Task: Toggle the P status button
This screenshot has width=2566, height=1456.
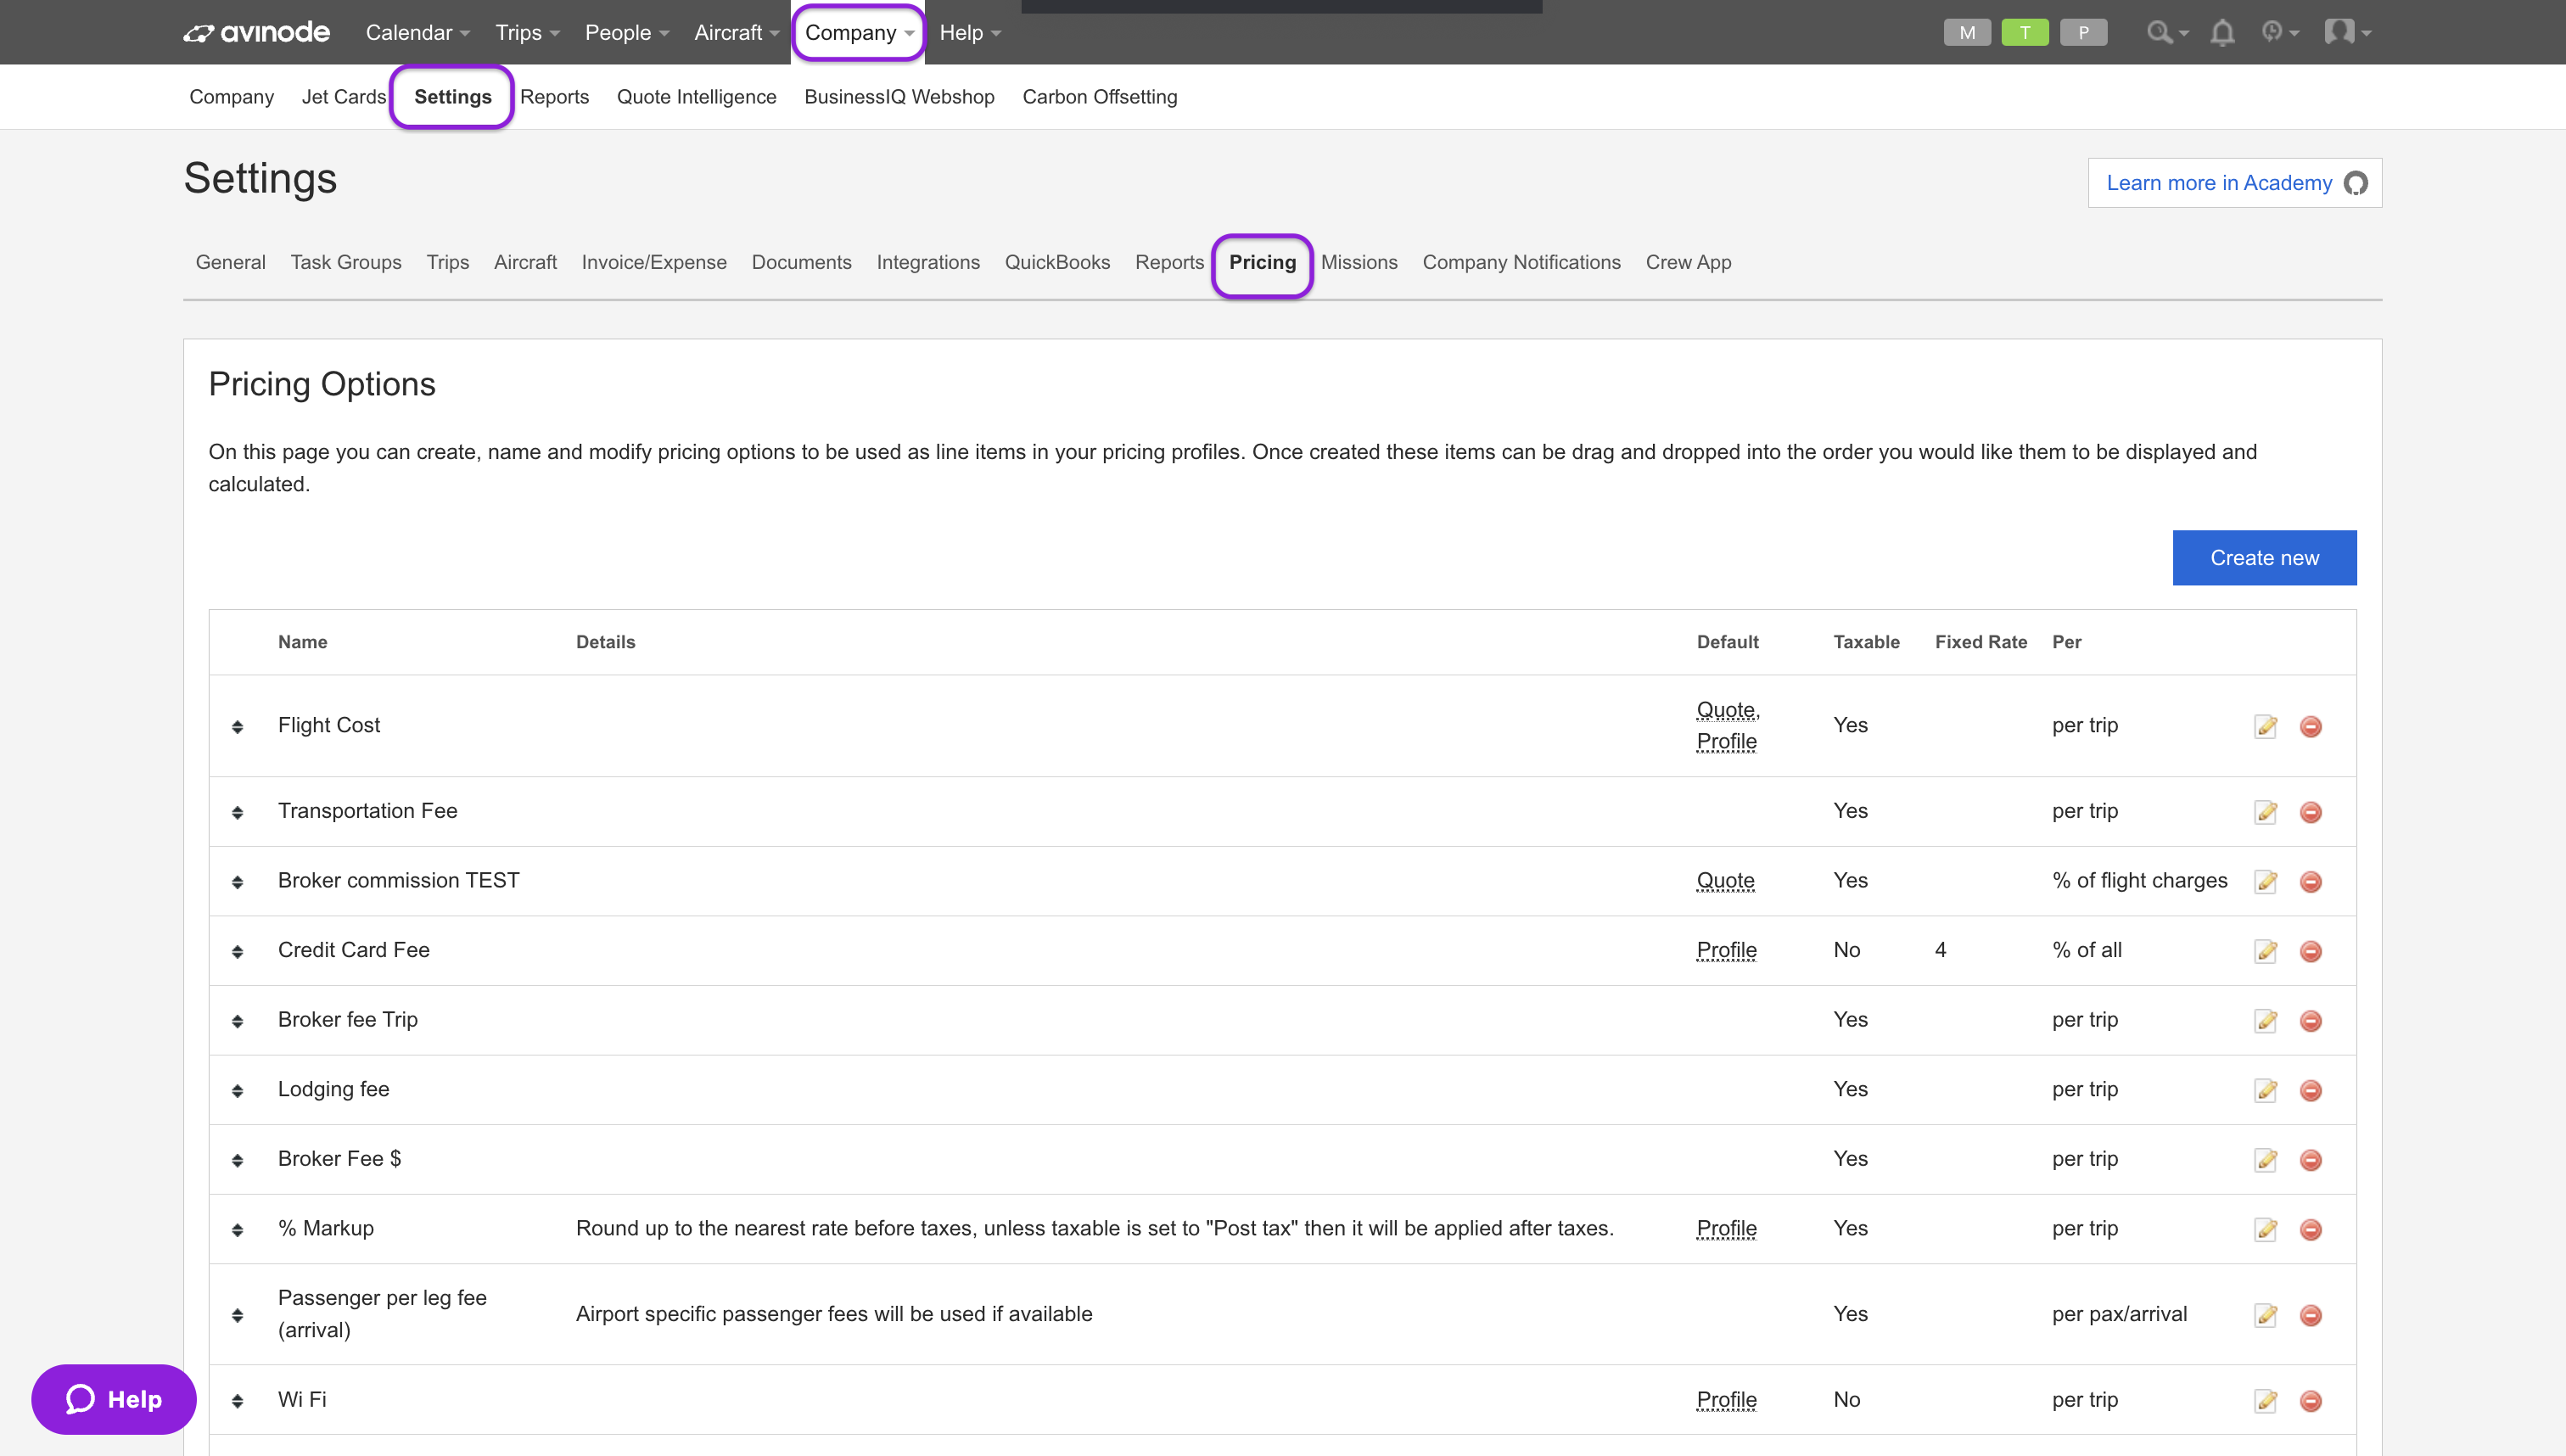Action: [x=2083, y=32]
